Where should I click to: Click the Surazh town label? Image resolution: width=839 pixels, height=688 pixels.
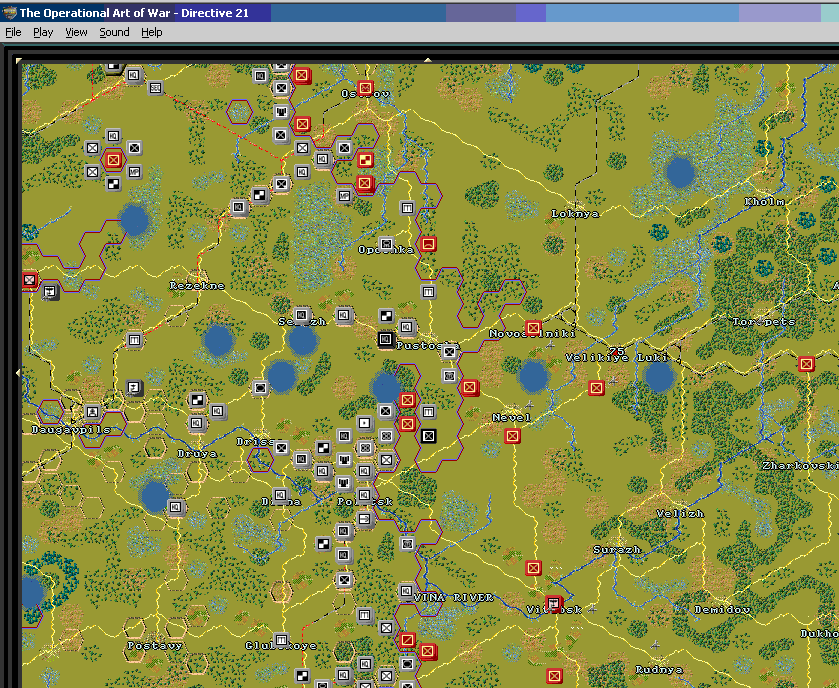click(616, 549)
